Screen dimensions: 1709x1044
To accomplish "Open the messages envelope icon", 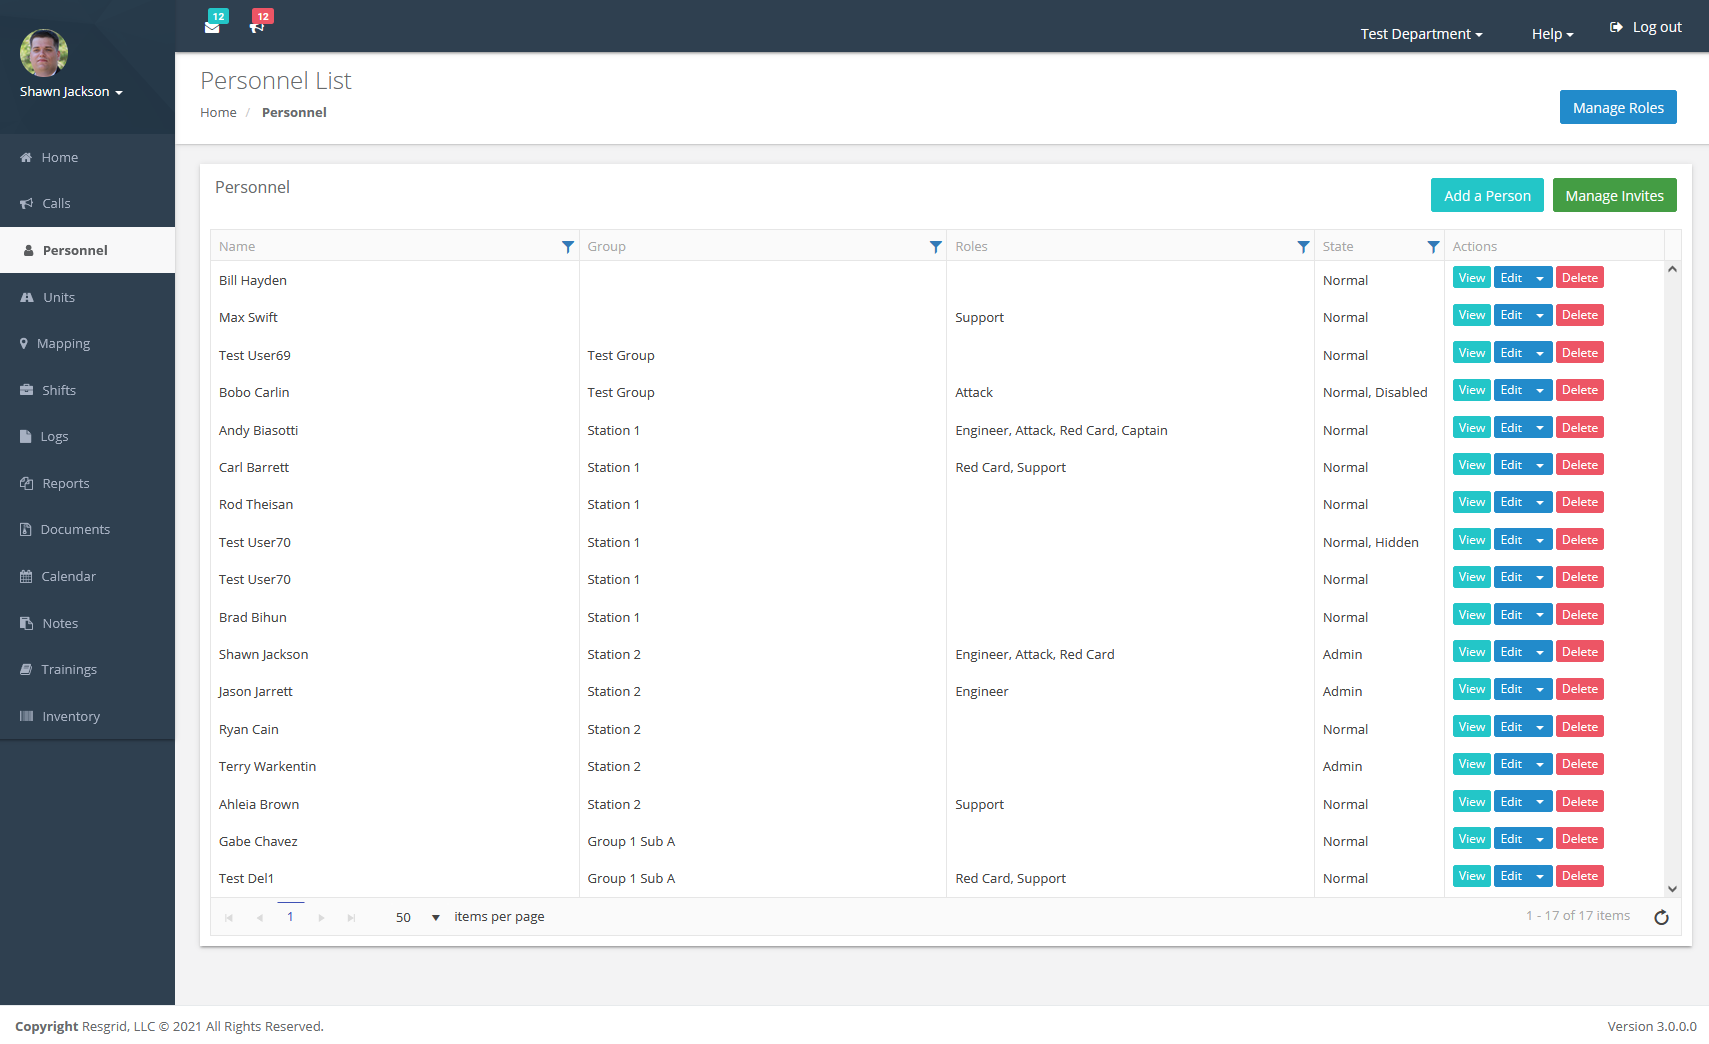I will [212, 27].
